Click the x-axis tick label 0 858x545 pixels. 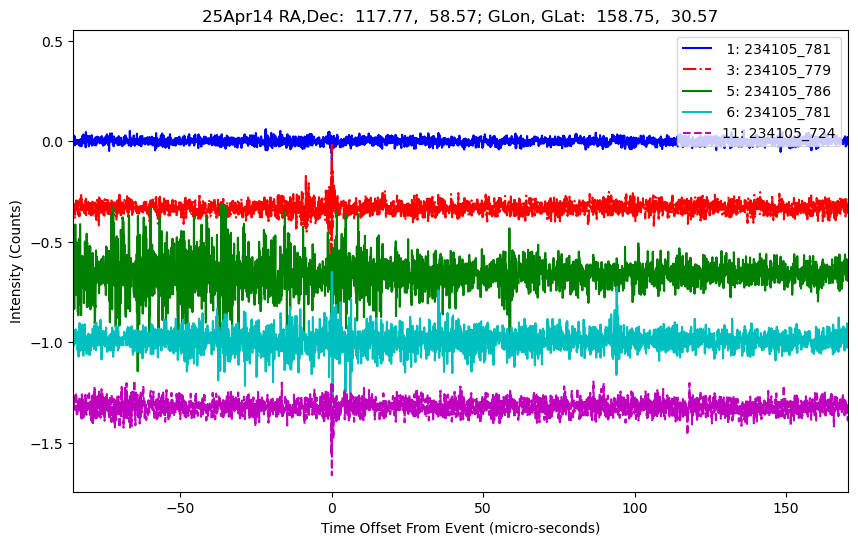click(x=332, y=508)
